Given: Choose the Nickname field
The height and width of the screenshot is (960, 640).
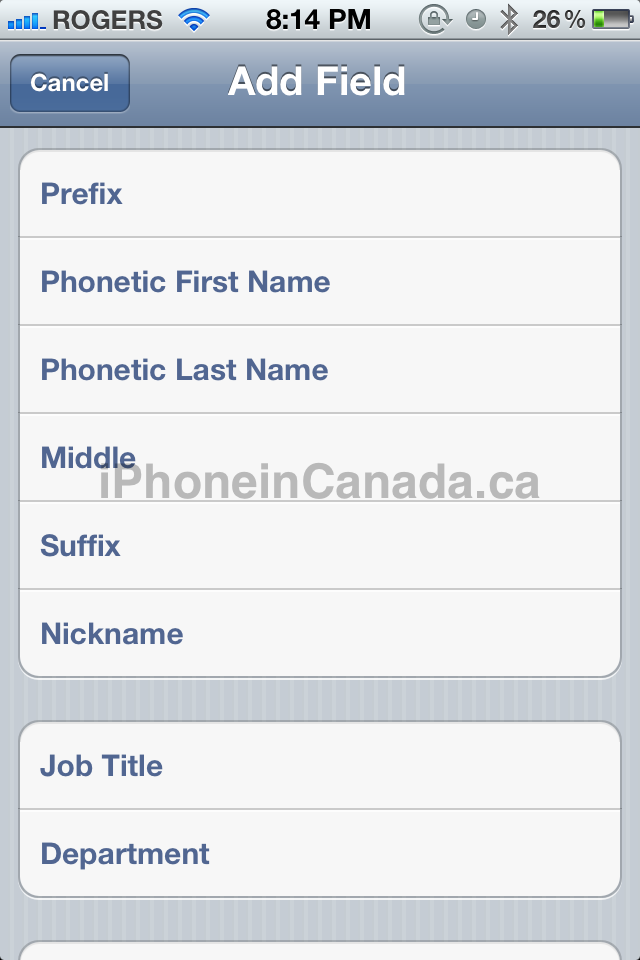Looking at the screenshot, I should click(x=320, y=634).
